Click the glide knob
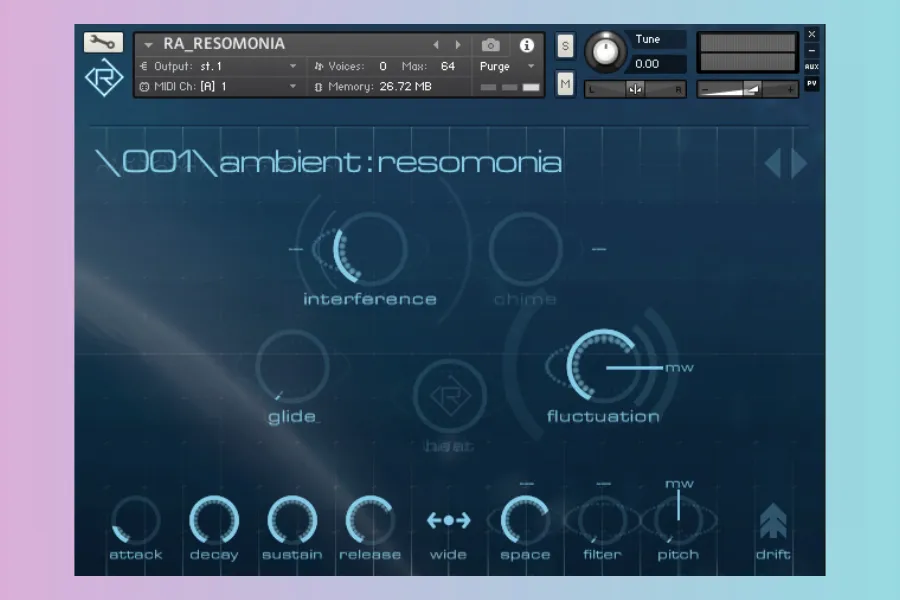The image size is (900, 600). [292, 366]
